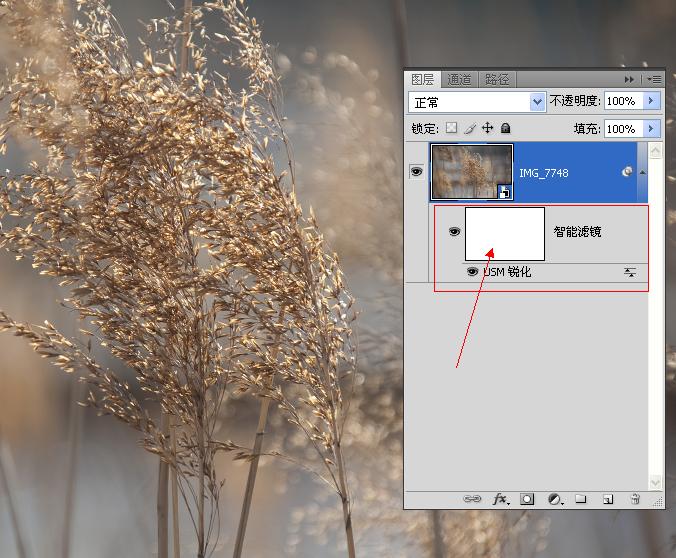The width and height of the screenshot is (676, 558).
Task: Create new fill or adjustment layer
Action: point(555,499)
